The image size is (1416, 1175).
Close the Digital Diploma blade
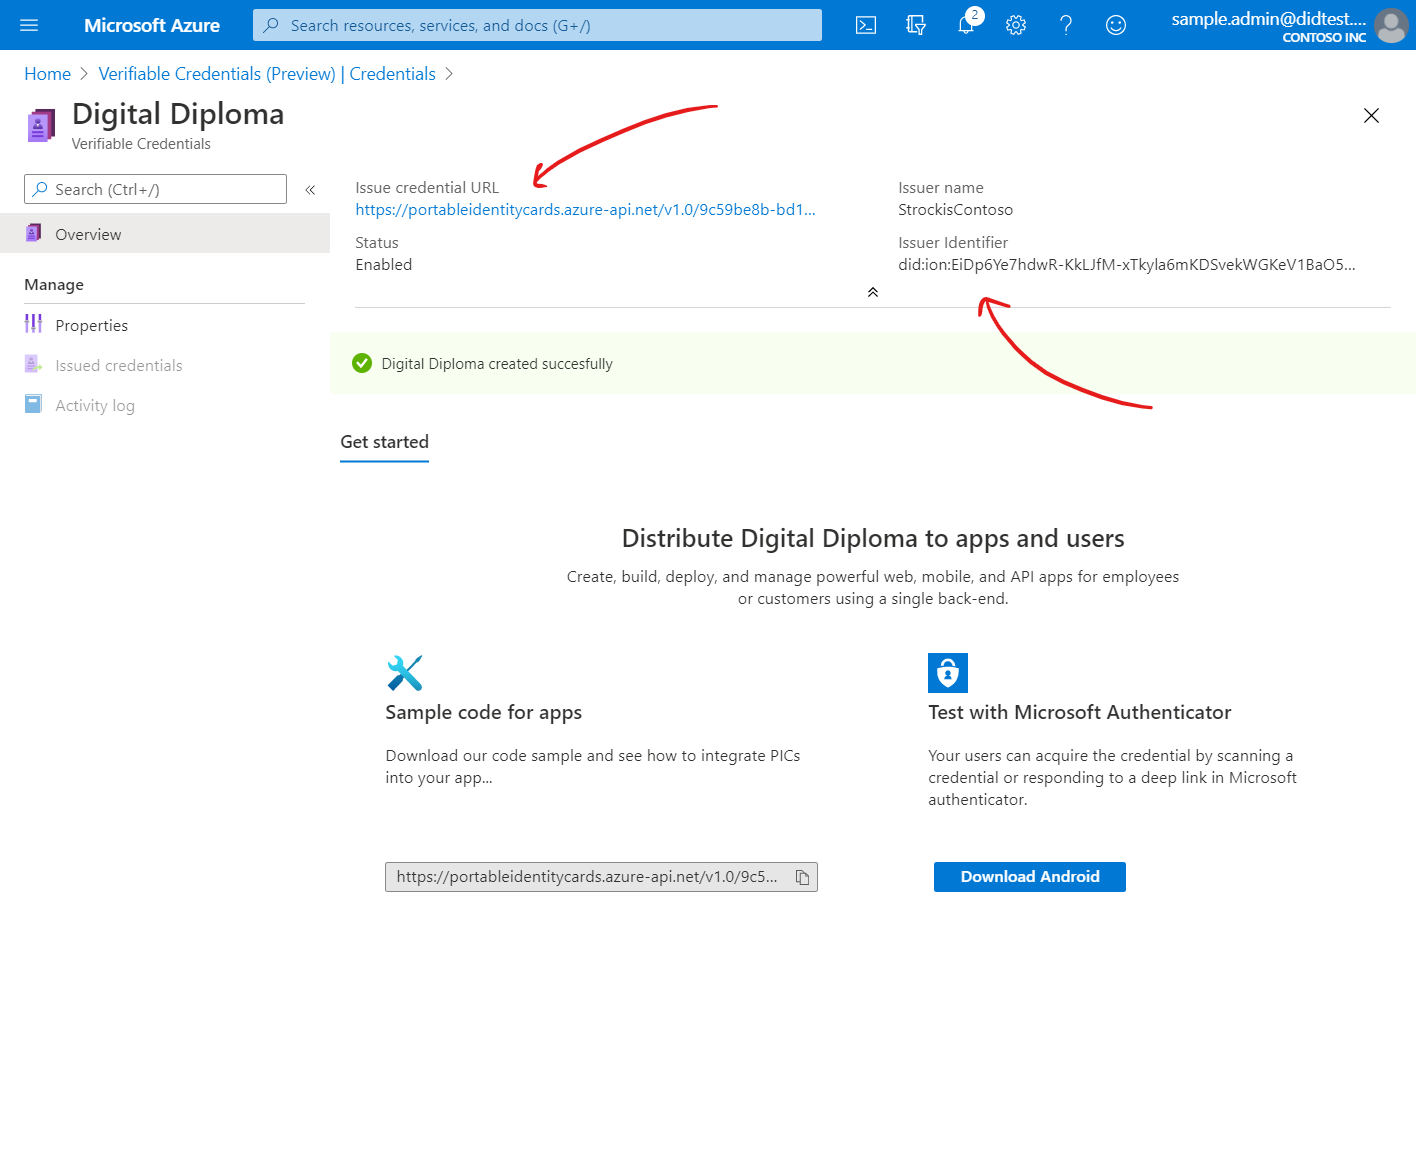[x=1372, y=116]
